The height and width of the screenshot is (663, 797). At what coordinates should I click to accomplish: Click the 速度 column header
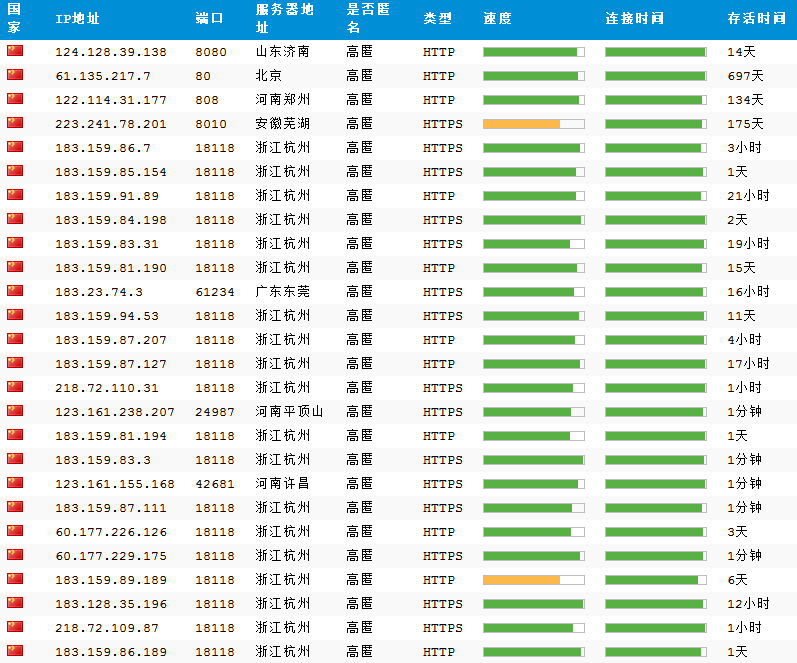point(497,19)
